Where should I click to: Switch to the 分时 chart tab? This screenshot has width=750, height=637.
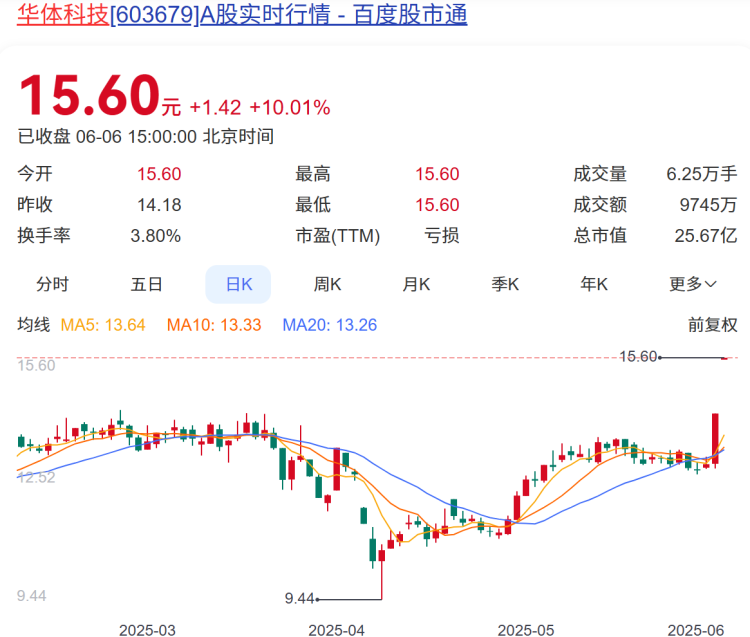coord(53,284)
